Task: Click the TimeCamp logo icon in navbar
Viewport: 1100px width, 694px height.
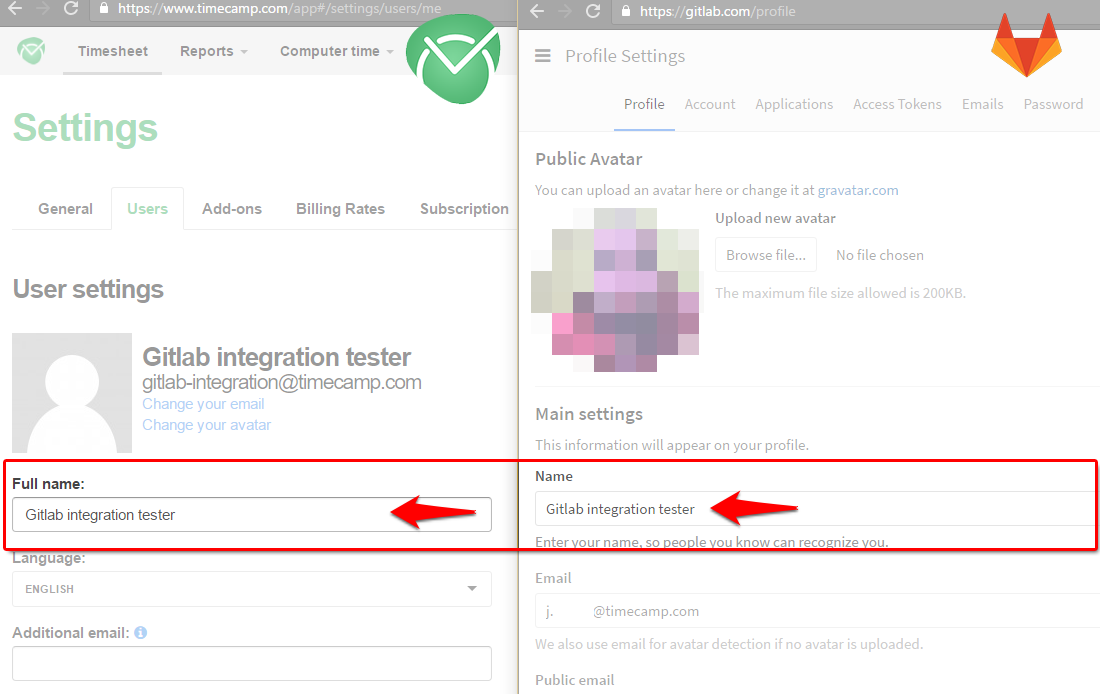Action: pos(32,51)
